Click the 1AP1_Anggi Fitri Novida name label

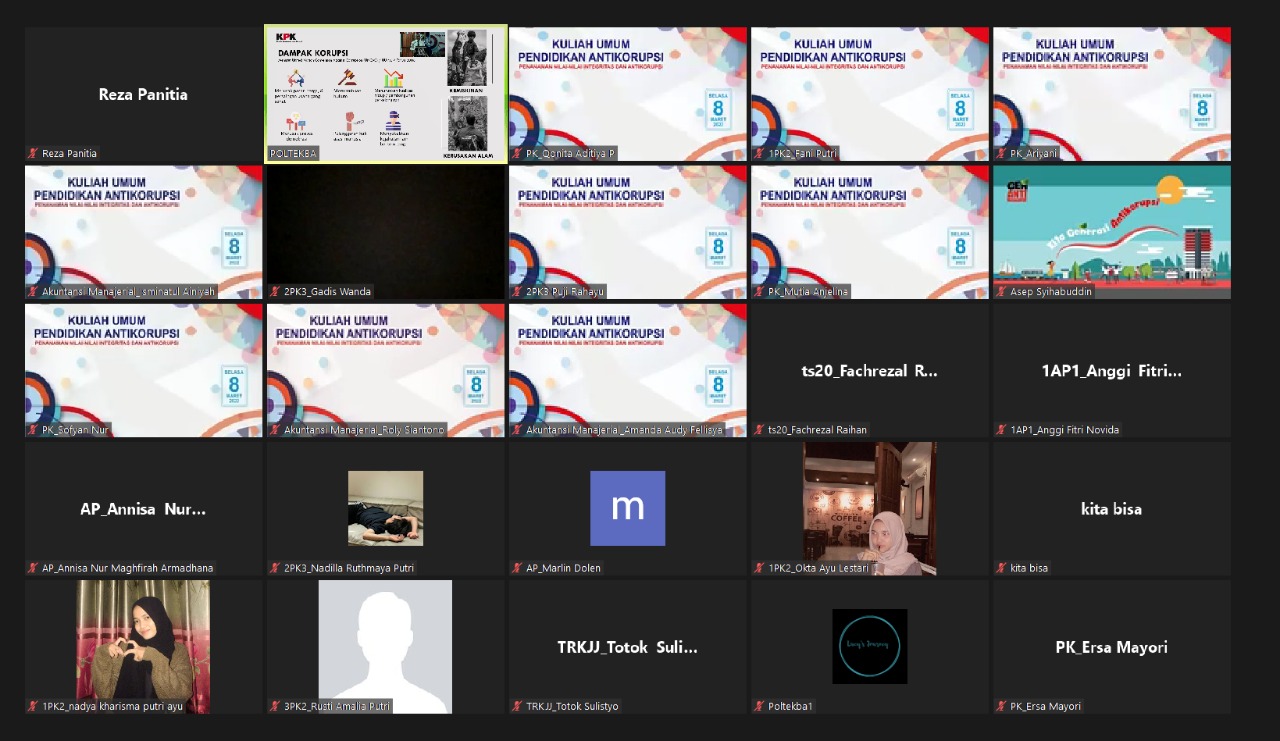pyautogui.click(x=1064, y=430)
